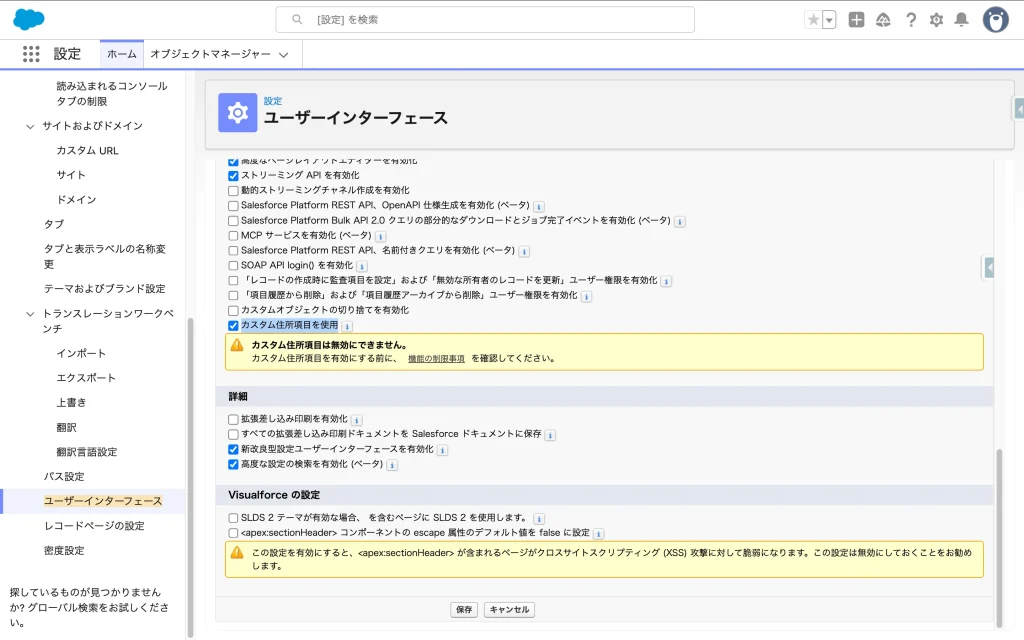Open the global create plus icon
Image resolution: width=1024 pixels, height=640 pixels.
tap(856, 20)
